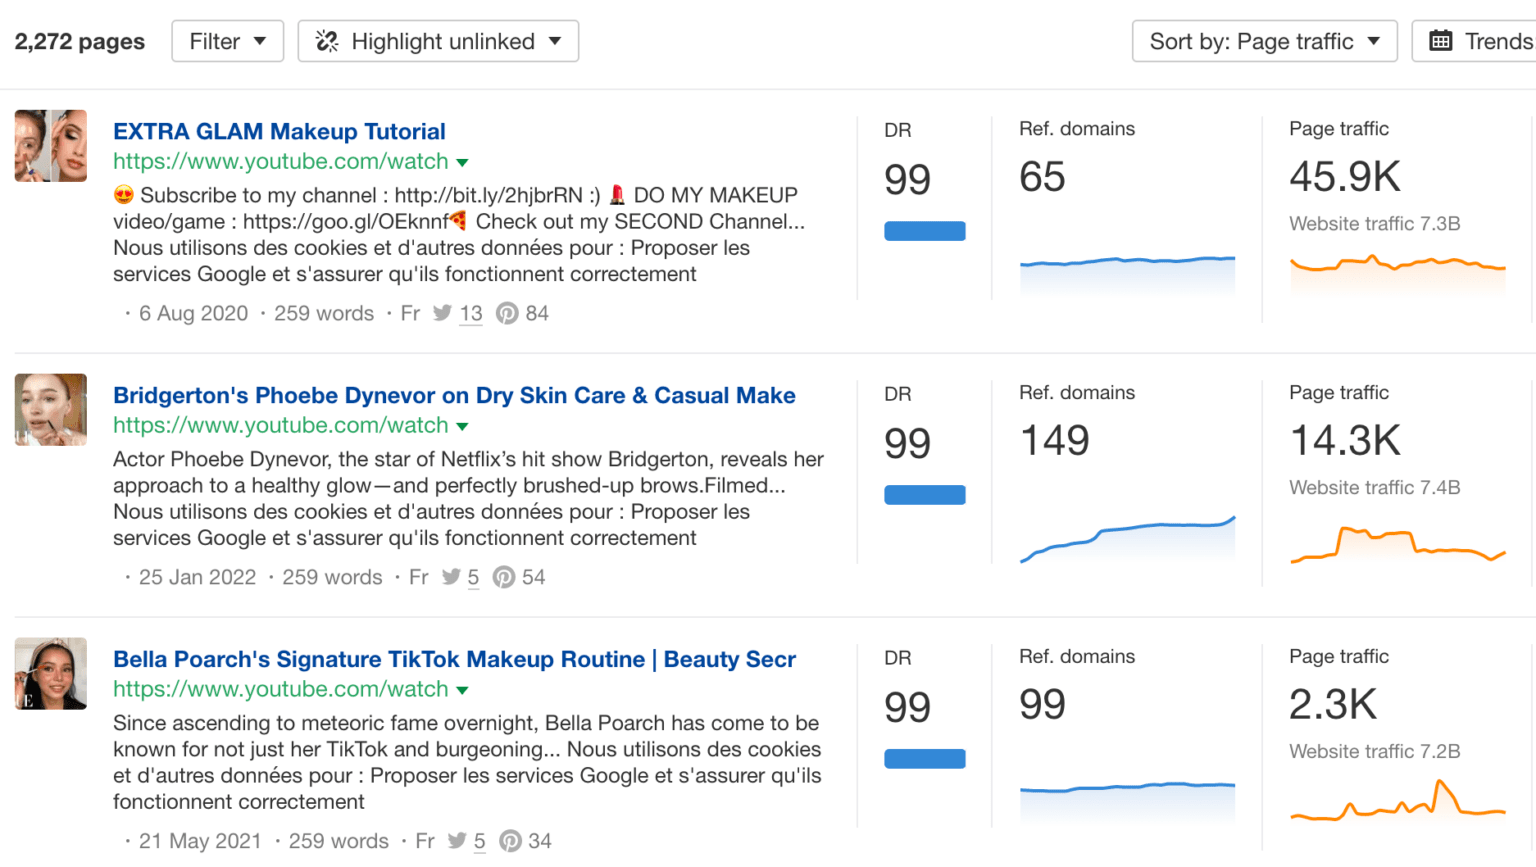Image resolution: width=1536 pixels, height=867 pixels.
Task: Expand the URL caret on Bella Poarch result
Action: (x=462, y=689)
